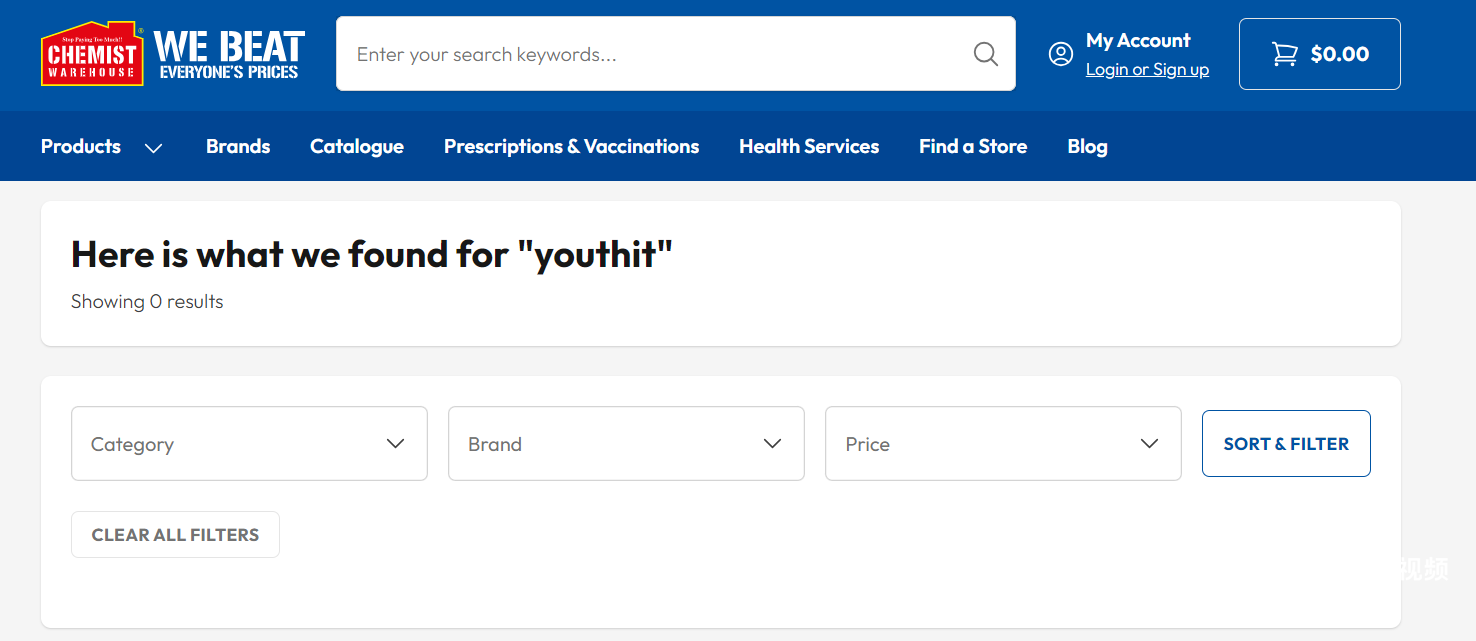Image resolution: width=1476 pixels, height=641 pixels.
Task: Open the shopping cart icon
Action: (x=1284, y=54)
